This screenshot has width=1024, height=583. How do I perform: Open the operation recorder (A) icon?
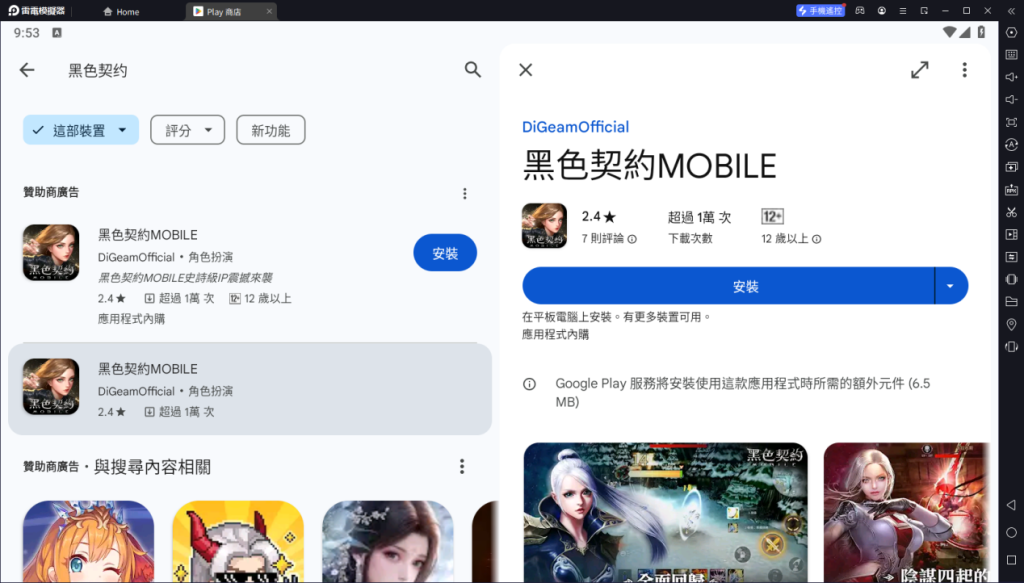1012,144
